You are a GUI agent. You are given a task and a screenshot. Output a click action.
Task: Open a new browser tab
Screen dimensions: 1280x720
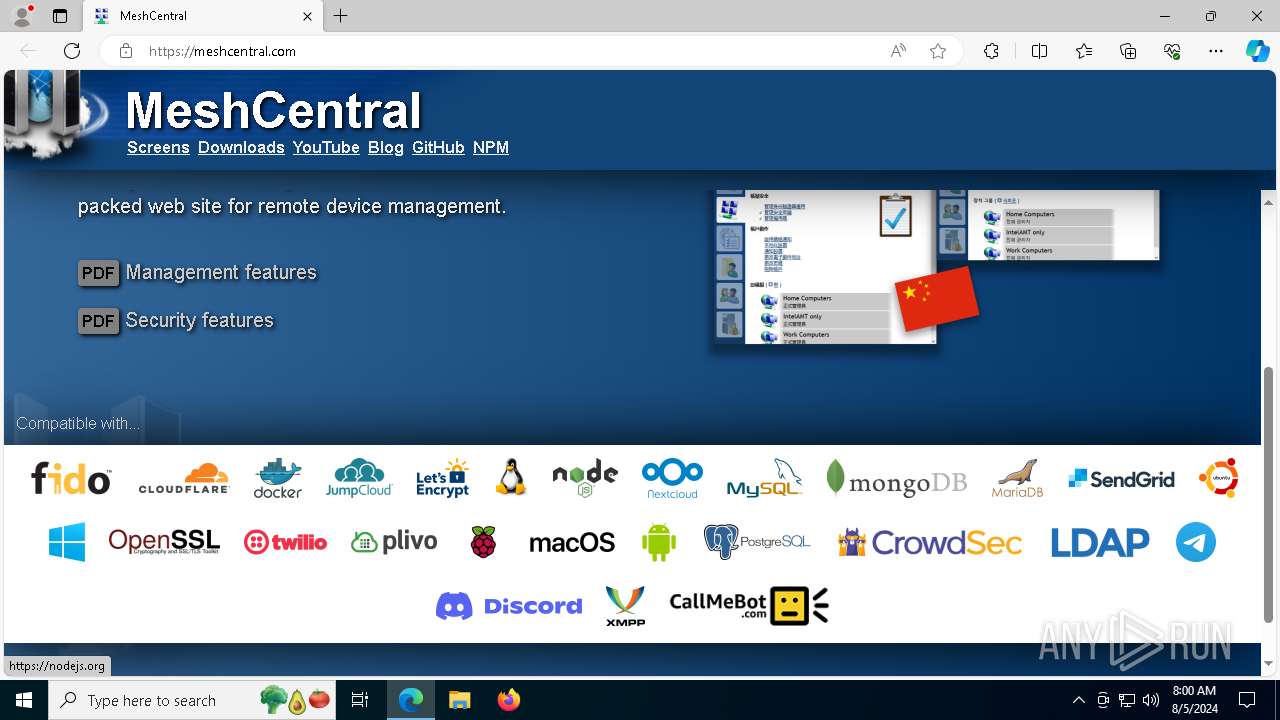click(x=341, y=16)
